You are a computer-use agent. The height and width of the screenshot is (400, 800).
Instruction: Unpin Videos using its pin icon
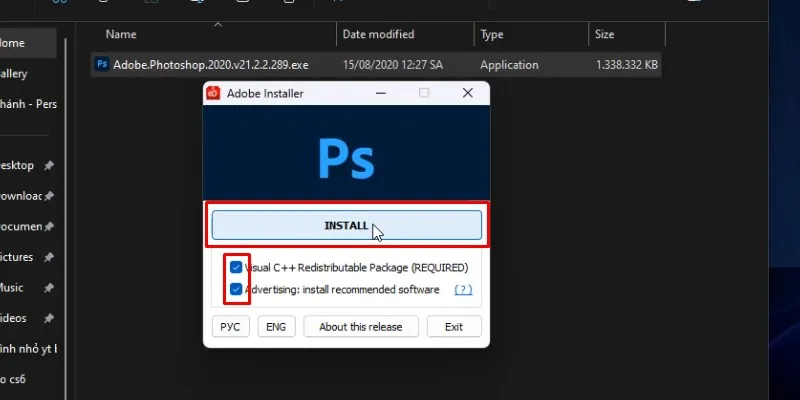click(x=48, y=318)
